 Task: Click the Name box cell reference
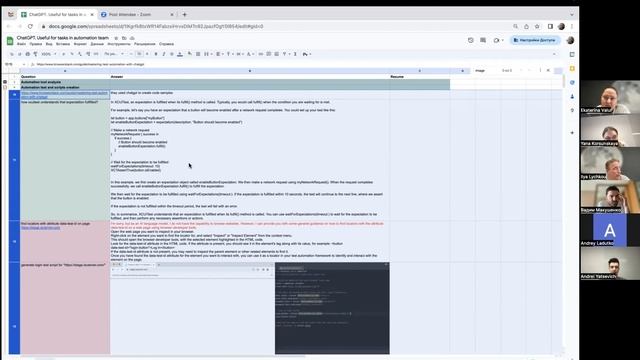click(10, 64)
